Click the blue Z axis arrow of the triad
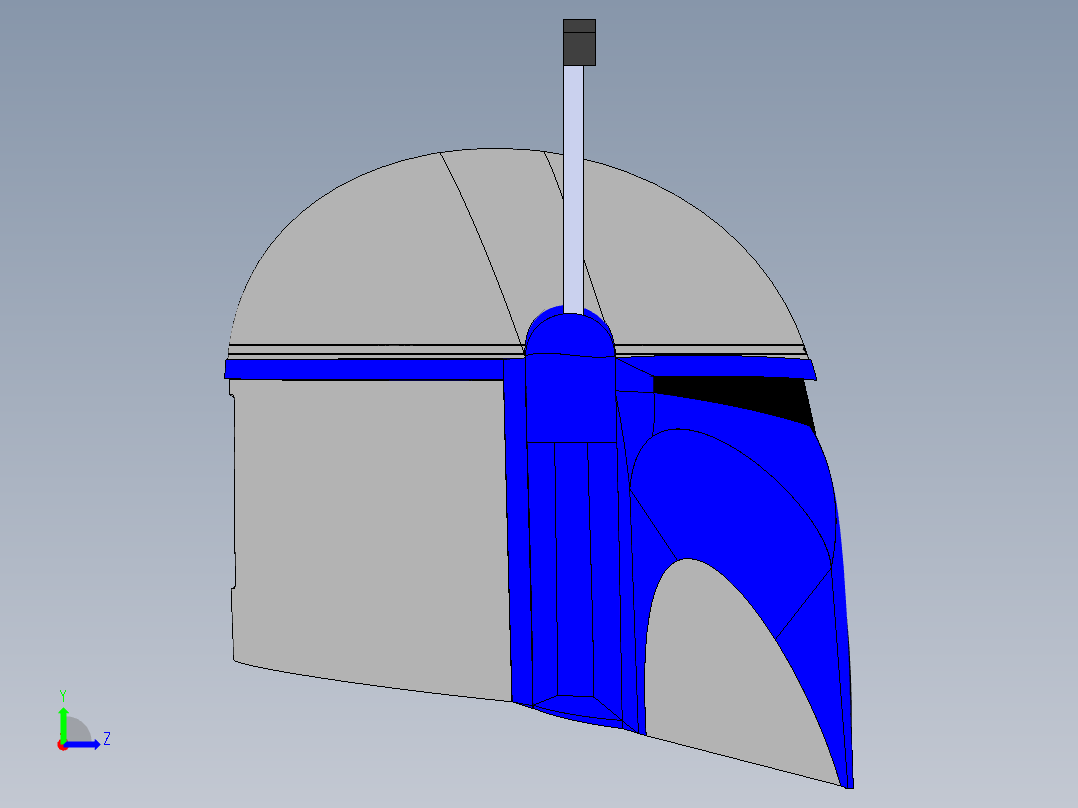The image size is (1078, 808). click(x=82, y=745)
